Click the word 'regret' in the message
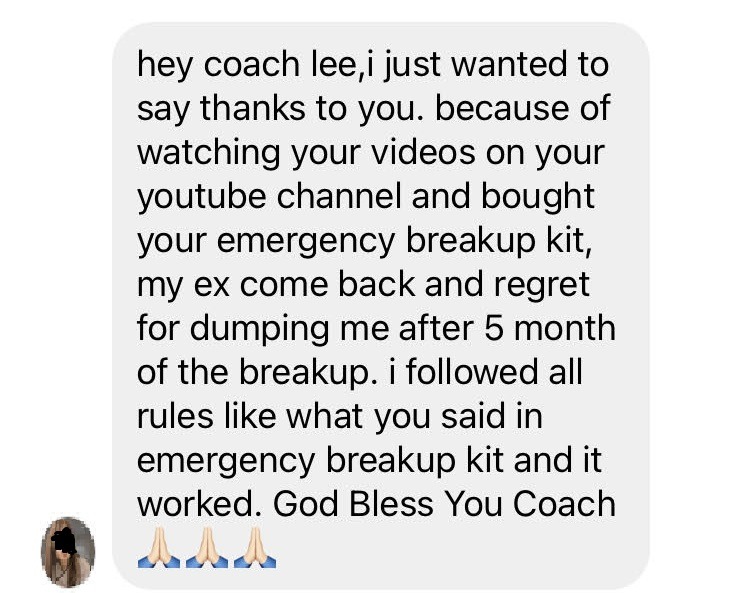 click(x=541, y=285)
